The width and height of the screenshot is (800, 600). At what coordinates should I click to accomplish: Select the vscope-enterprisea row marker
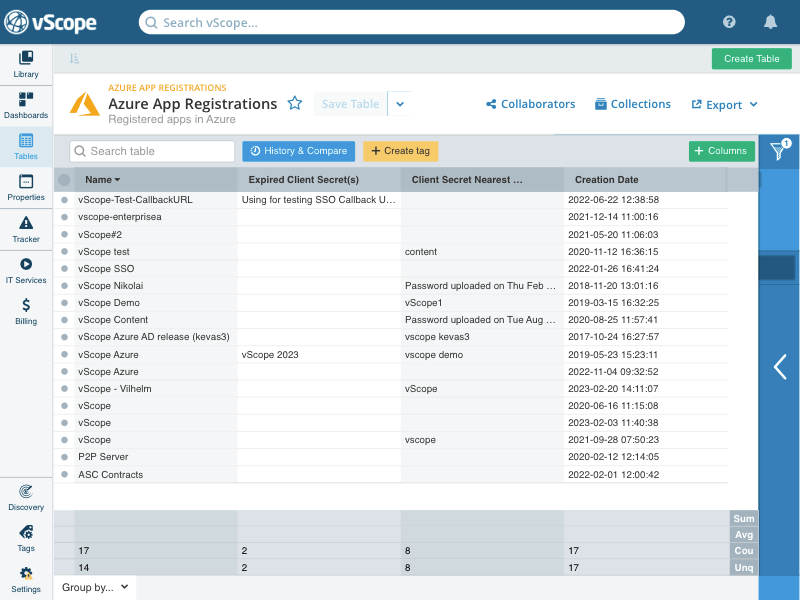64,217
